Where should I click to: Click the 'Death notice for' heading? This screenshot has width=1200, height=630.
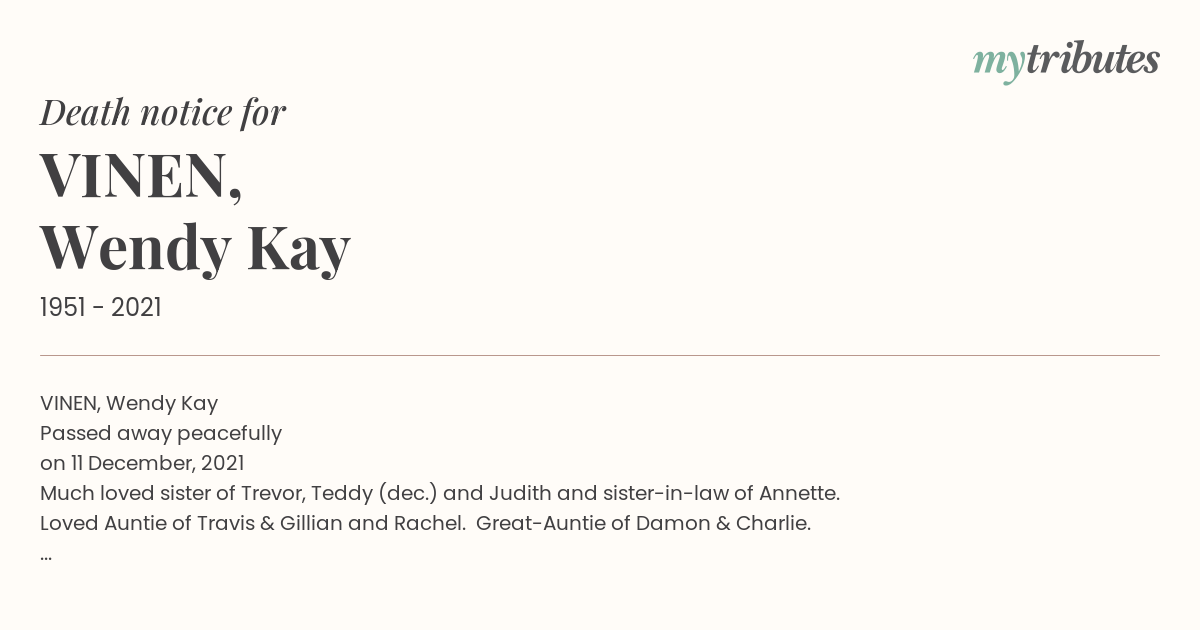coord(163,113)
